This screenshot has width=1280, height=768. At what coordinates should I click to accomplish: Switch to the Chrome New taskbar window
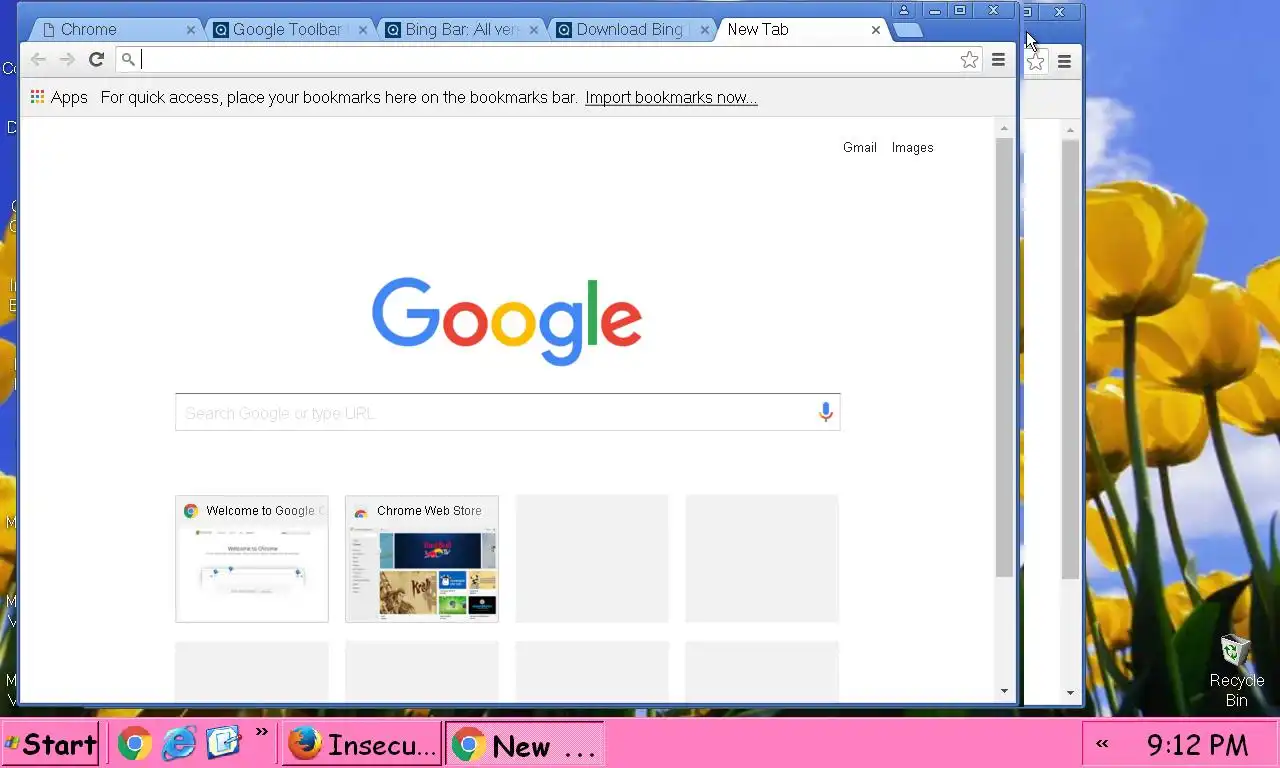click(x=525, y=744)
